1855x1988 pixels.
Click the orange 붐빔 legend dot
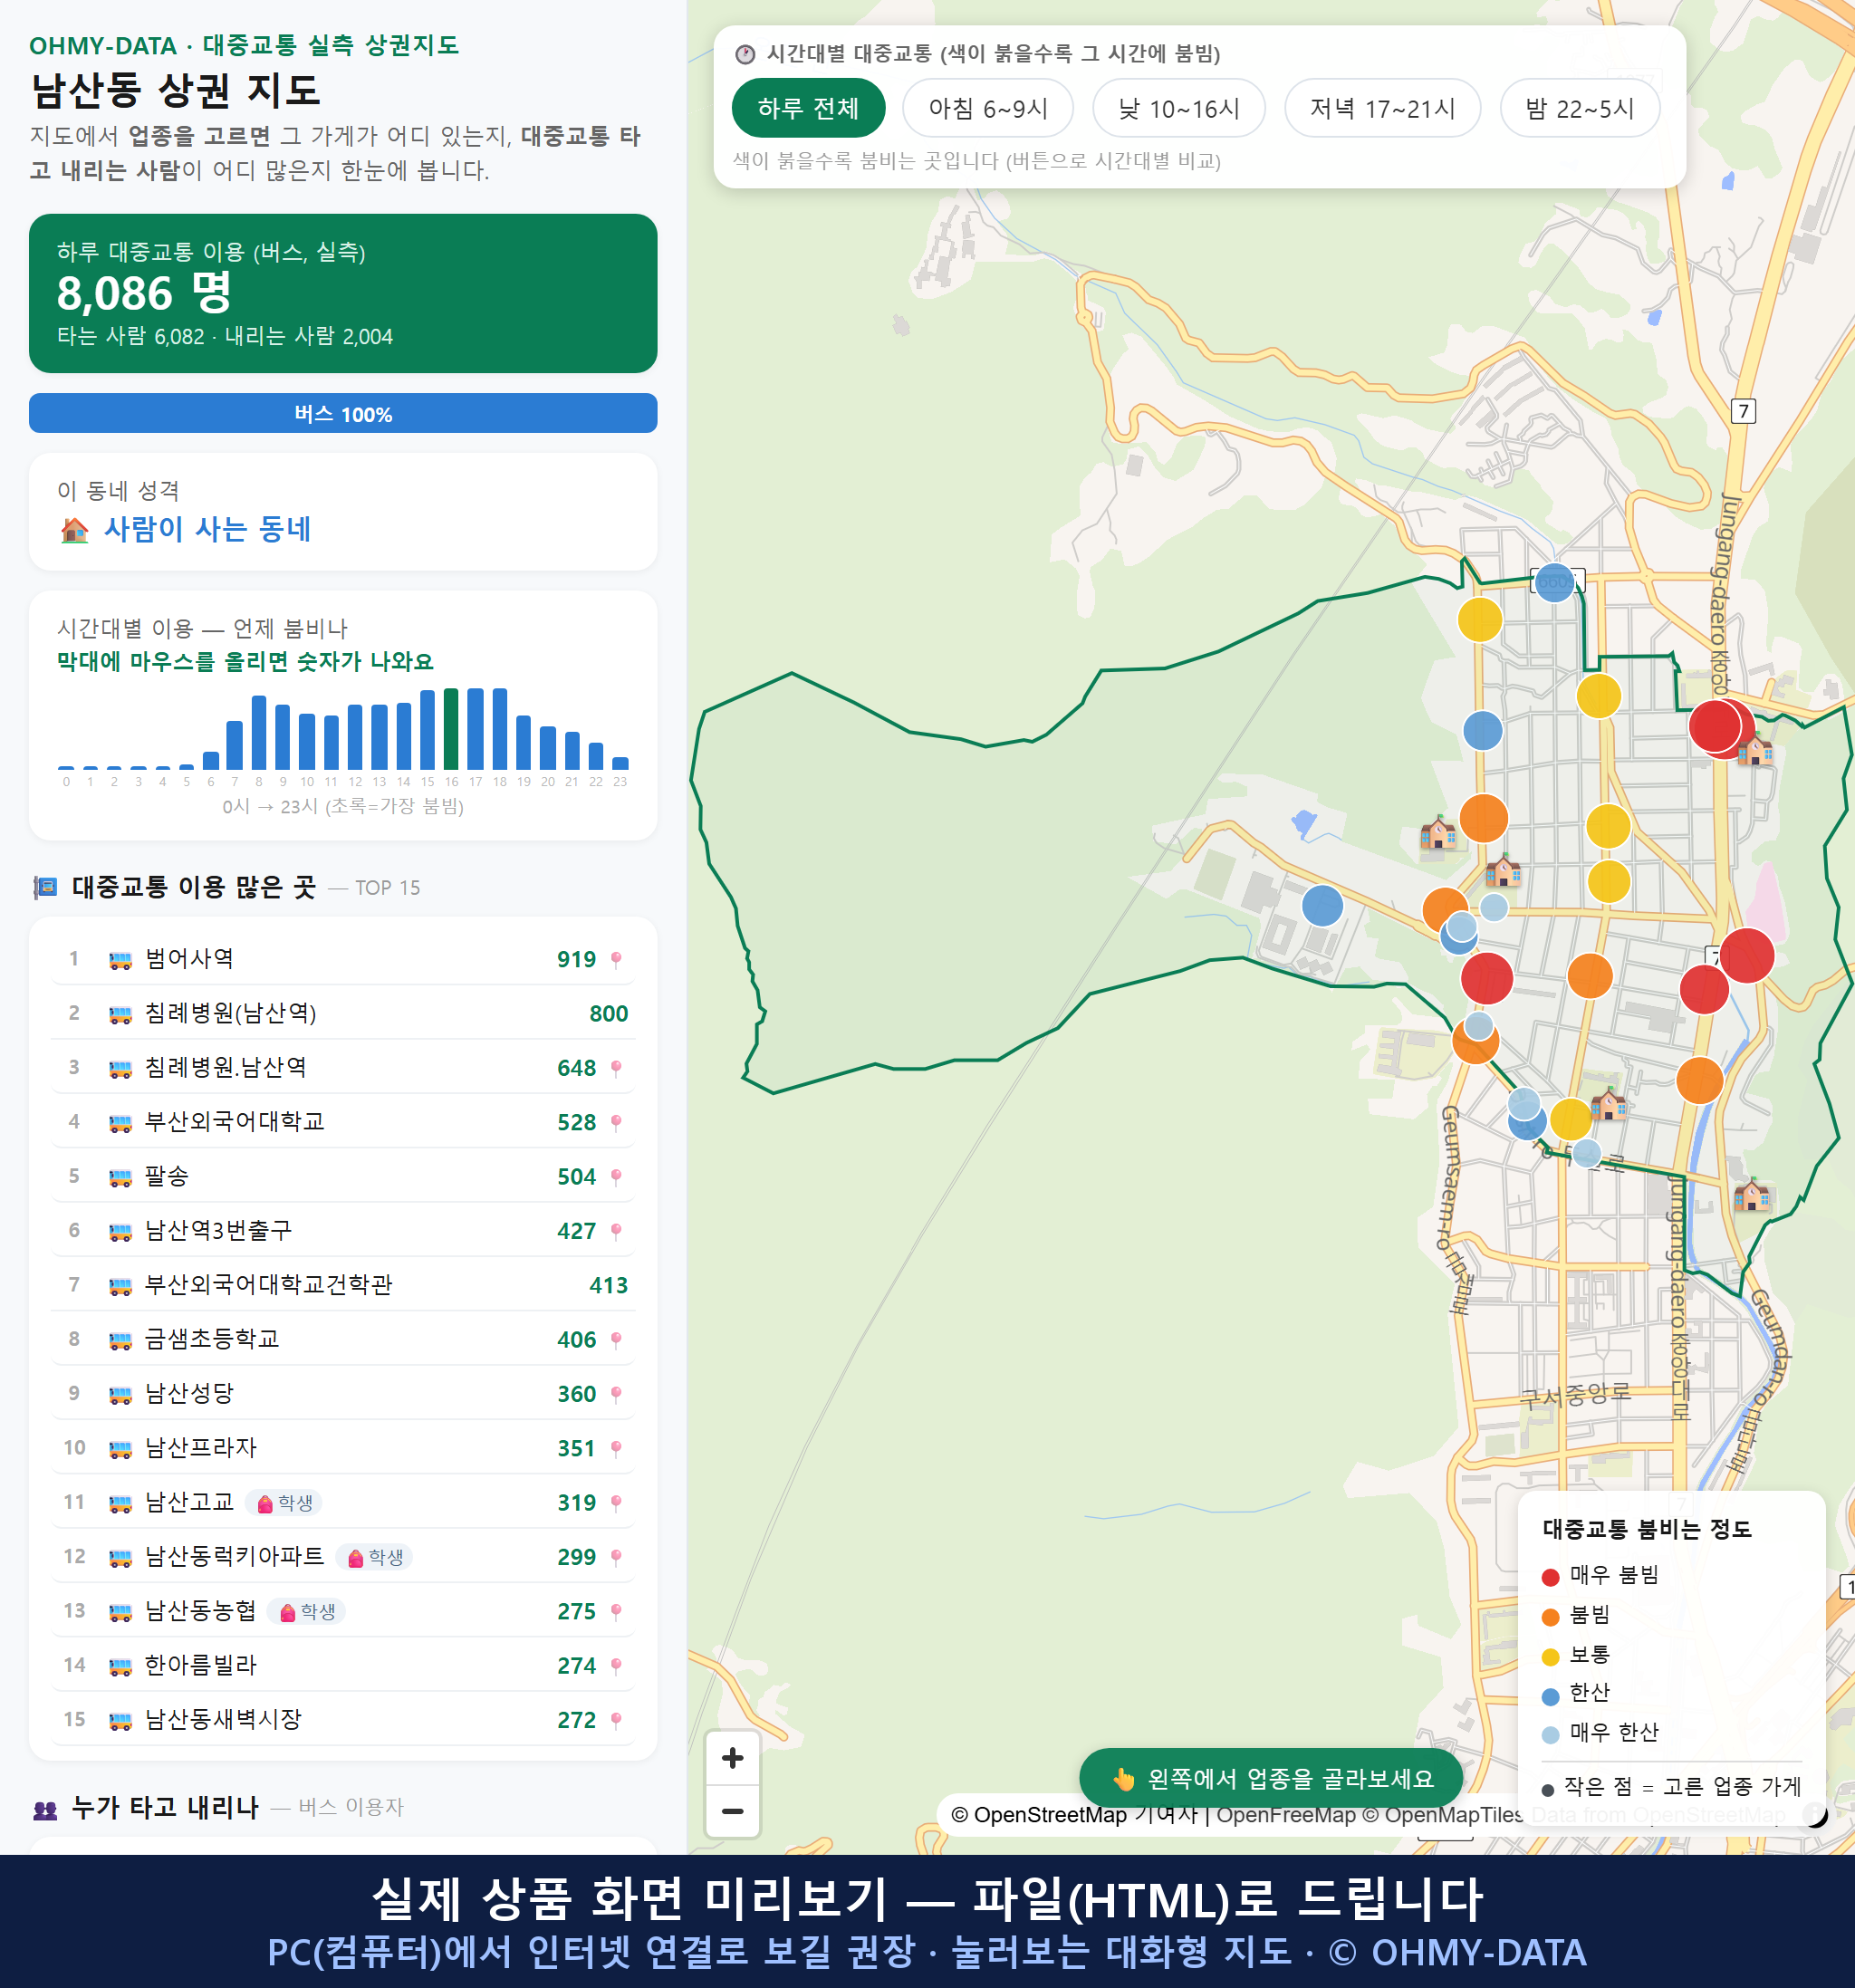pyautogui.click(x=1550, y=1617)
